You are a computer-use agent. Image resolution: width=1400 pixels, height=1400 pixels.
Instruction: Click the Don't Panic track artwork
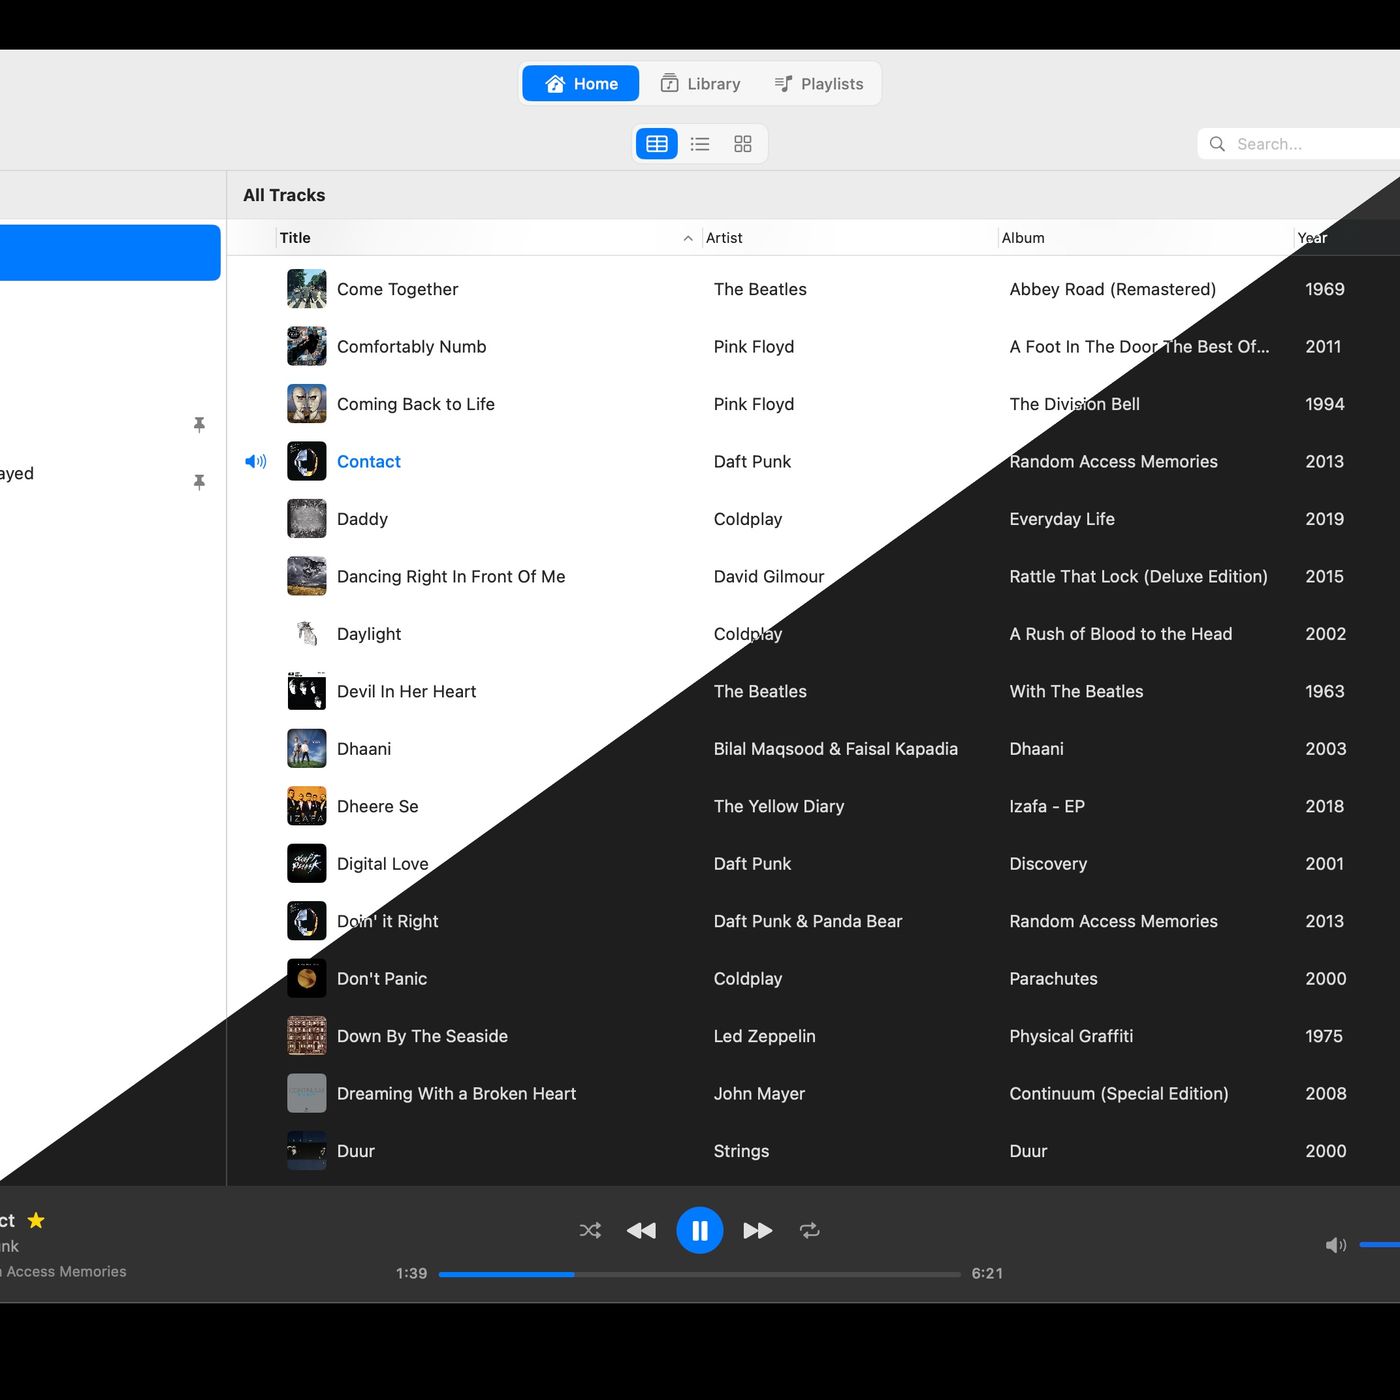[x=307, y=979]
